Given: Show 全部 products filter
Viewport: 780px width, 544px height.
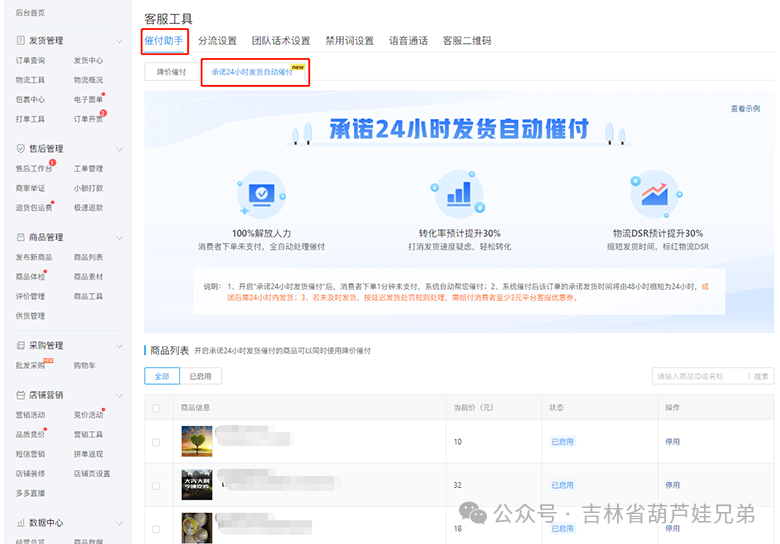Looking at the screenshot, I should click(x=162, y=376).
